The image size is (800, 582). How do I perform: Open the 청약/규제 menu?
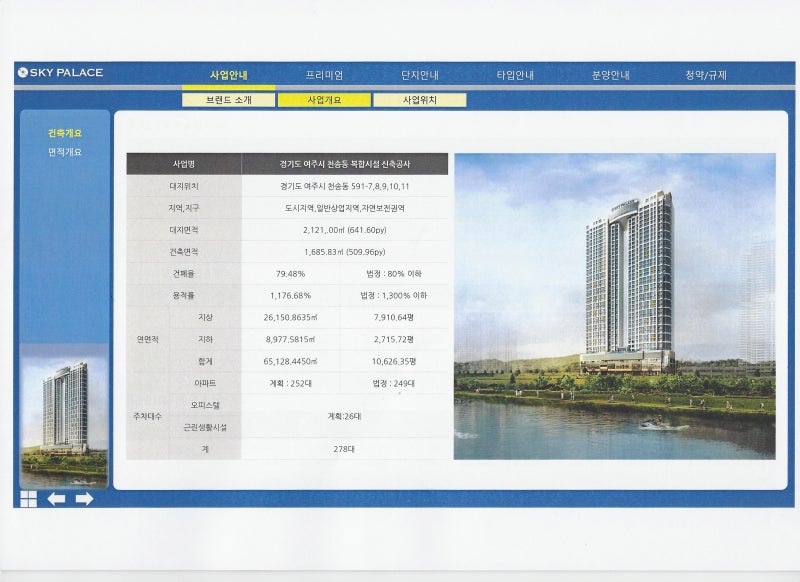[706, 75]
